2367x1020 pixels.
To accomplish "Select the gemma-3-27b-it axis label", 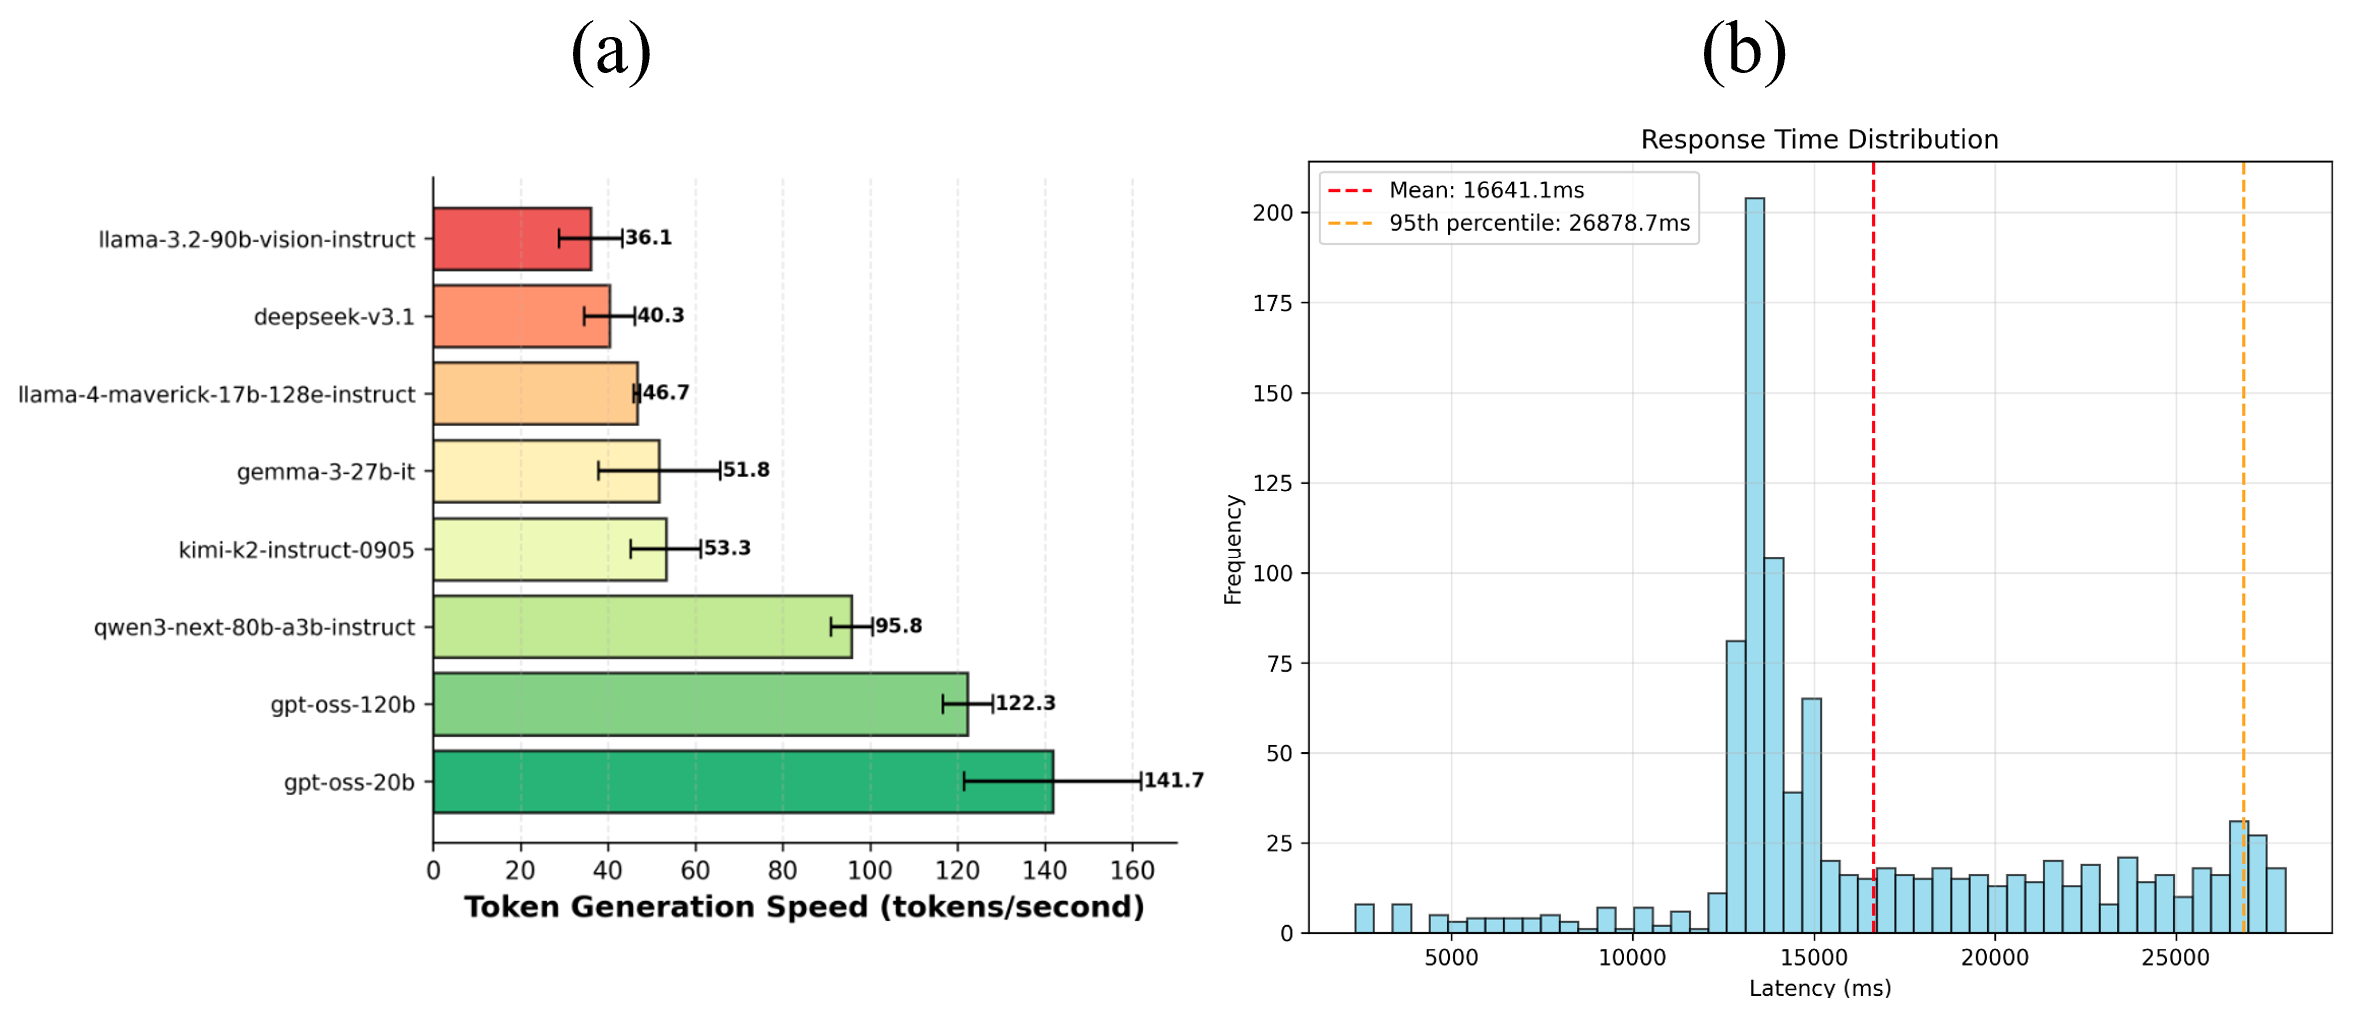I will pyautogui.click(x=325, y=472).
